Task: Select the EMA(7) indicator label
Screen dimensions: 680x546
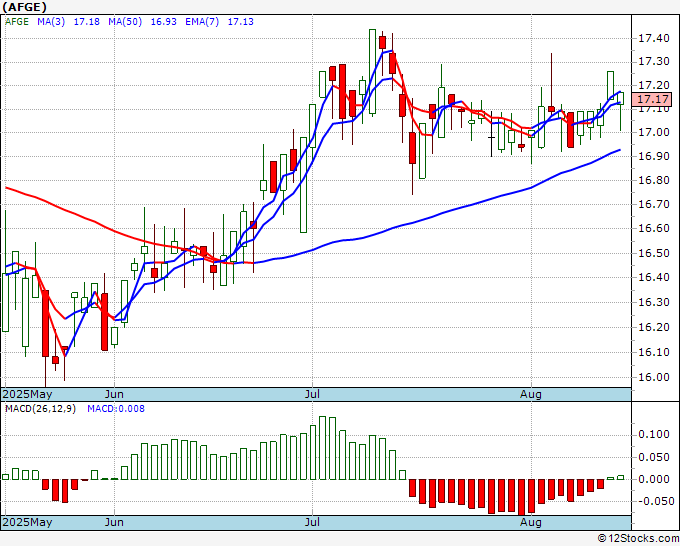Action: pos(202,22)
